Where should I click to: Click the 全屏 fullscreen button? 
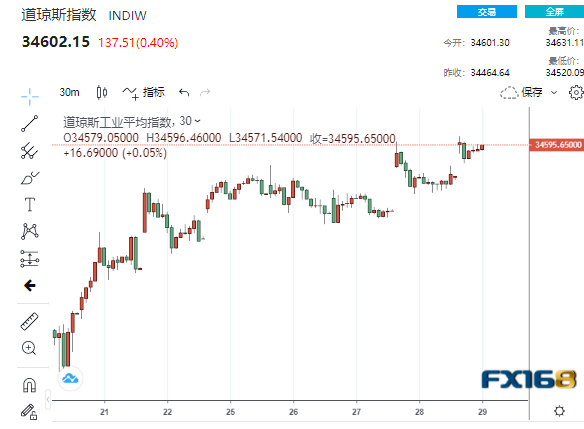pos(555,12)
